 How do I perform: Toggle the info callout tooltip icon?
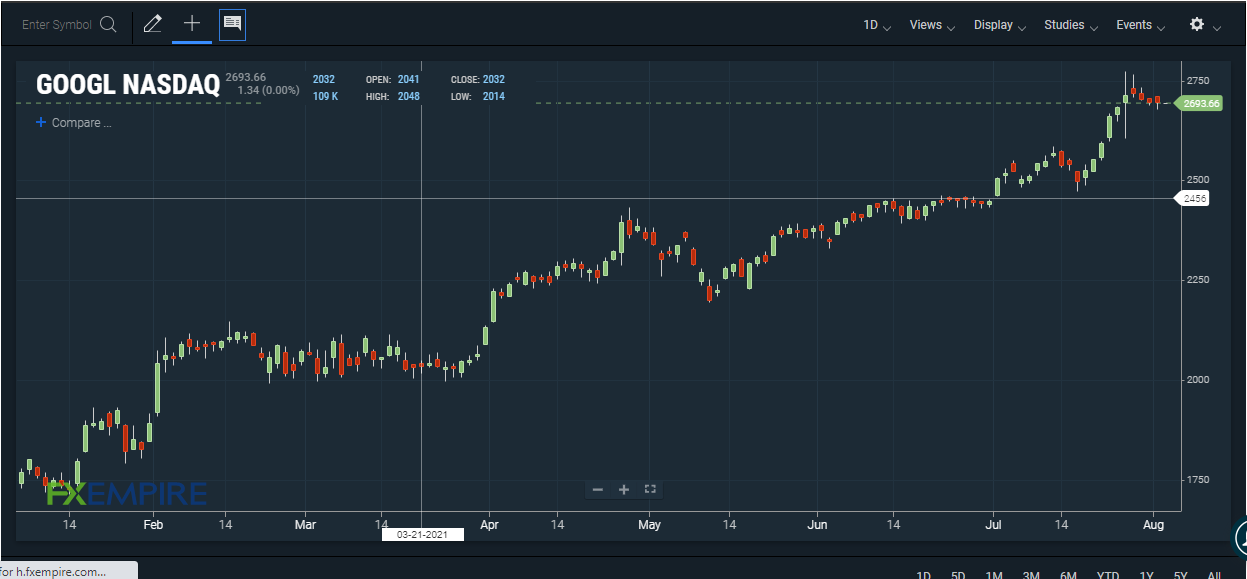point(232,24)
